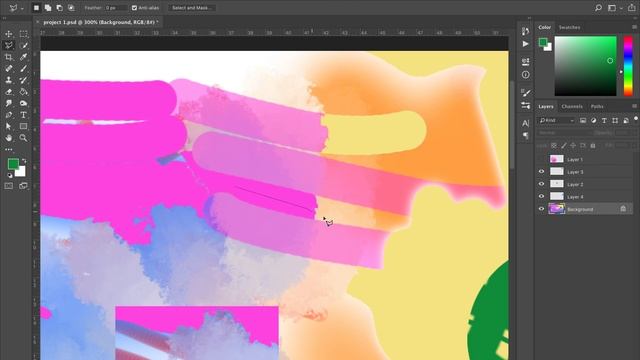Select the Zoom magnifier tool
This screenshot has height=360, width=640.
click(23, 138)
